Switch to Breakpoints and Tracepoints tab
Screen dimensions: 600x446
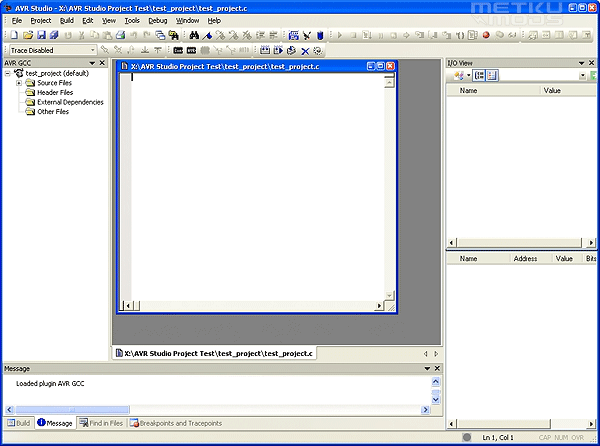pos(176,423)
